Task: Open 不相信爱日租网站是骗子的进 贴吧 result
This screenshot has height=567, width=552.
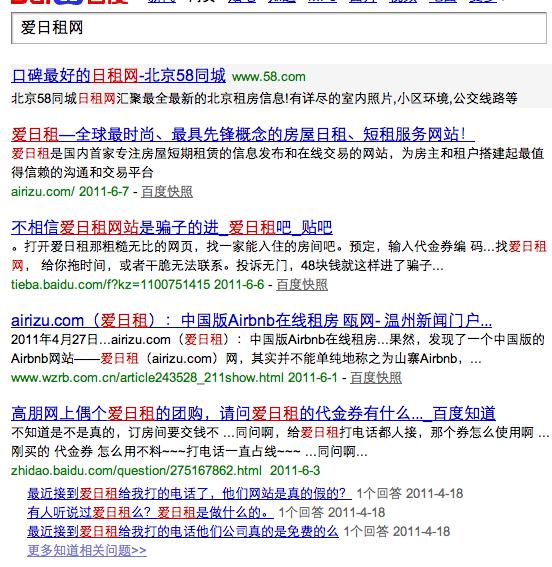Action: click(172, 228)
